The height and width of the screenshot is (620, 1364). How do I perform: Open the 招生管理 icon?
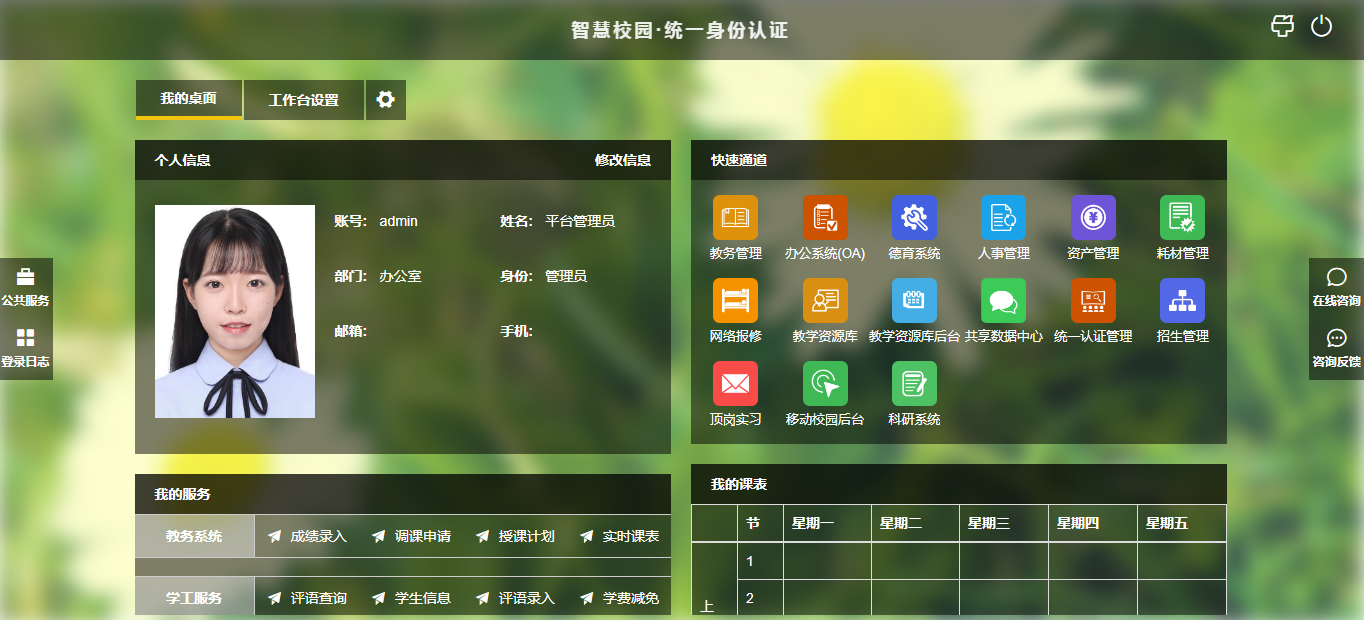1180,300
